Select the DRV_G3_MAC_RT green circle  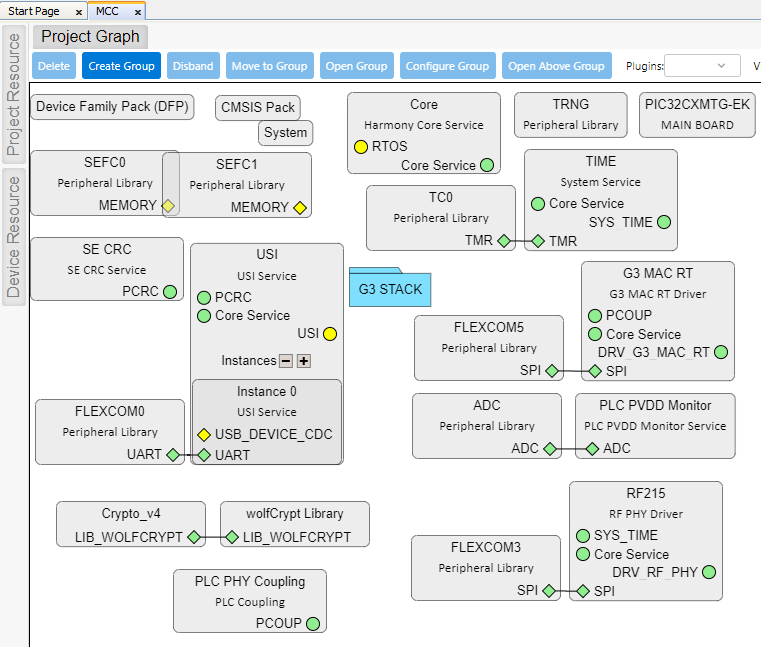pos(721,352)
